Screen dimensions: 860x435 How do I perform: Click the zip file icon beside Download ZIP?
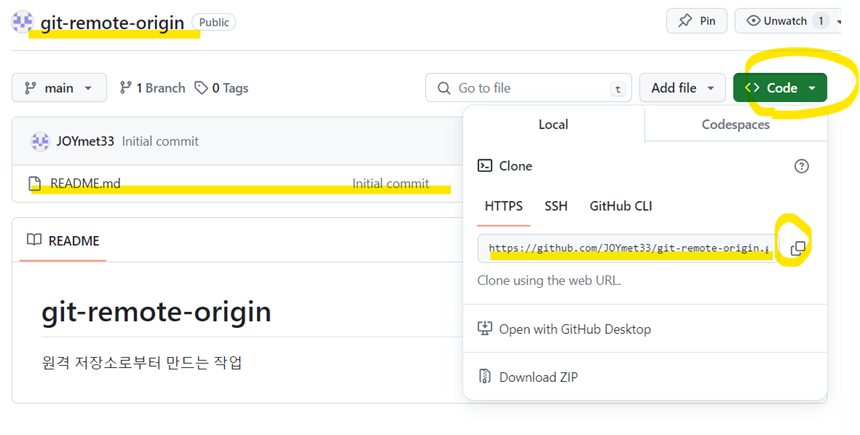coord(485,376)
